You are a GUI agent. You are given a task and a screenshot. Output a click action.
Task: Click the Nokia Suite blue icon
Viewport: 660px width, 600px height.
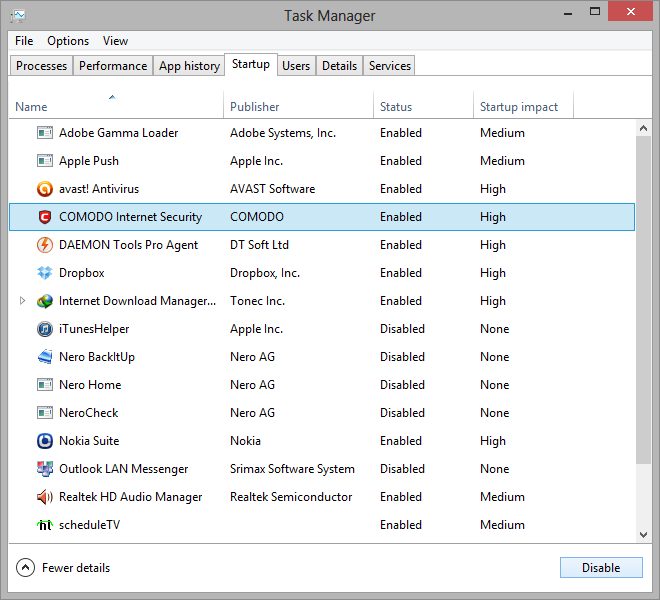click(x=45, y=441)
